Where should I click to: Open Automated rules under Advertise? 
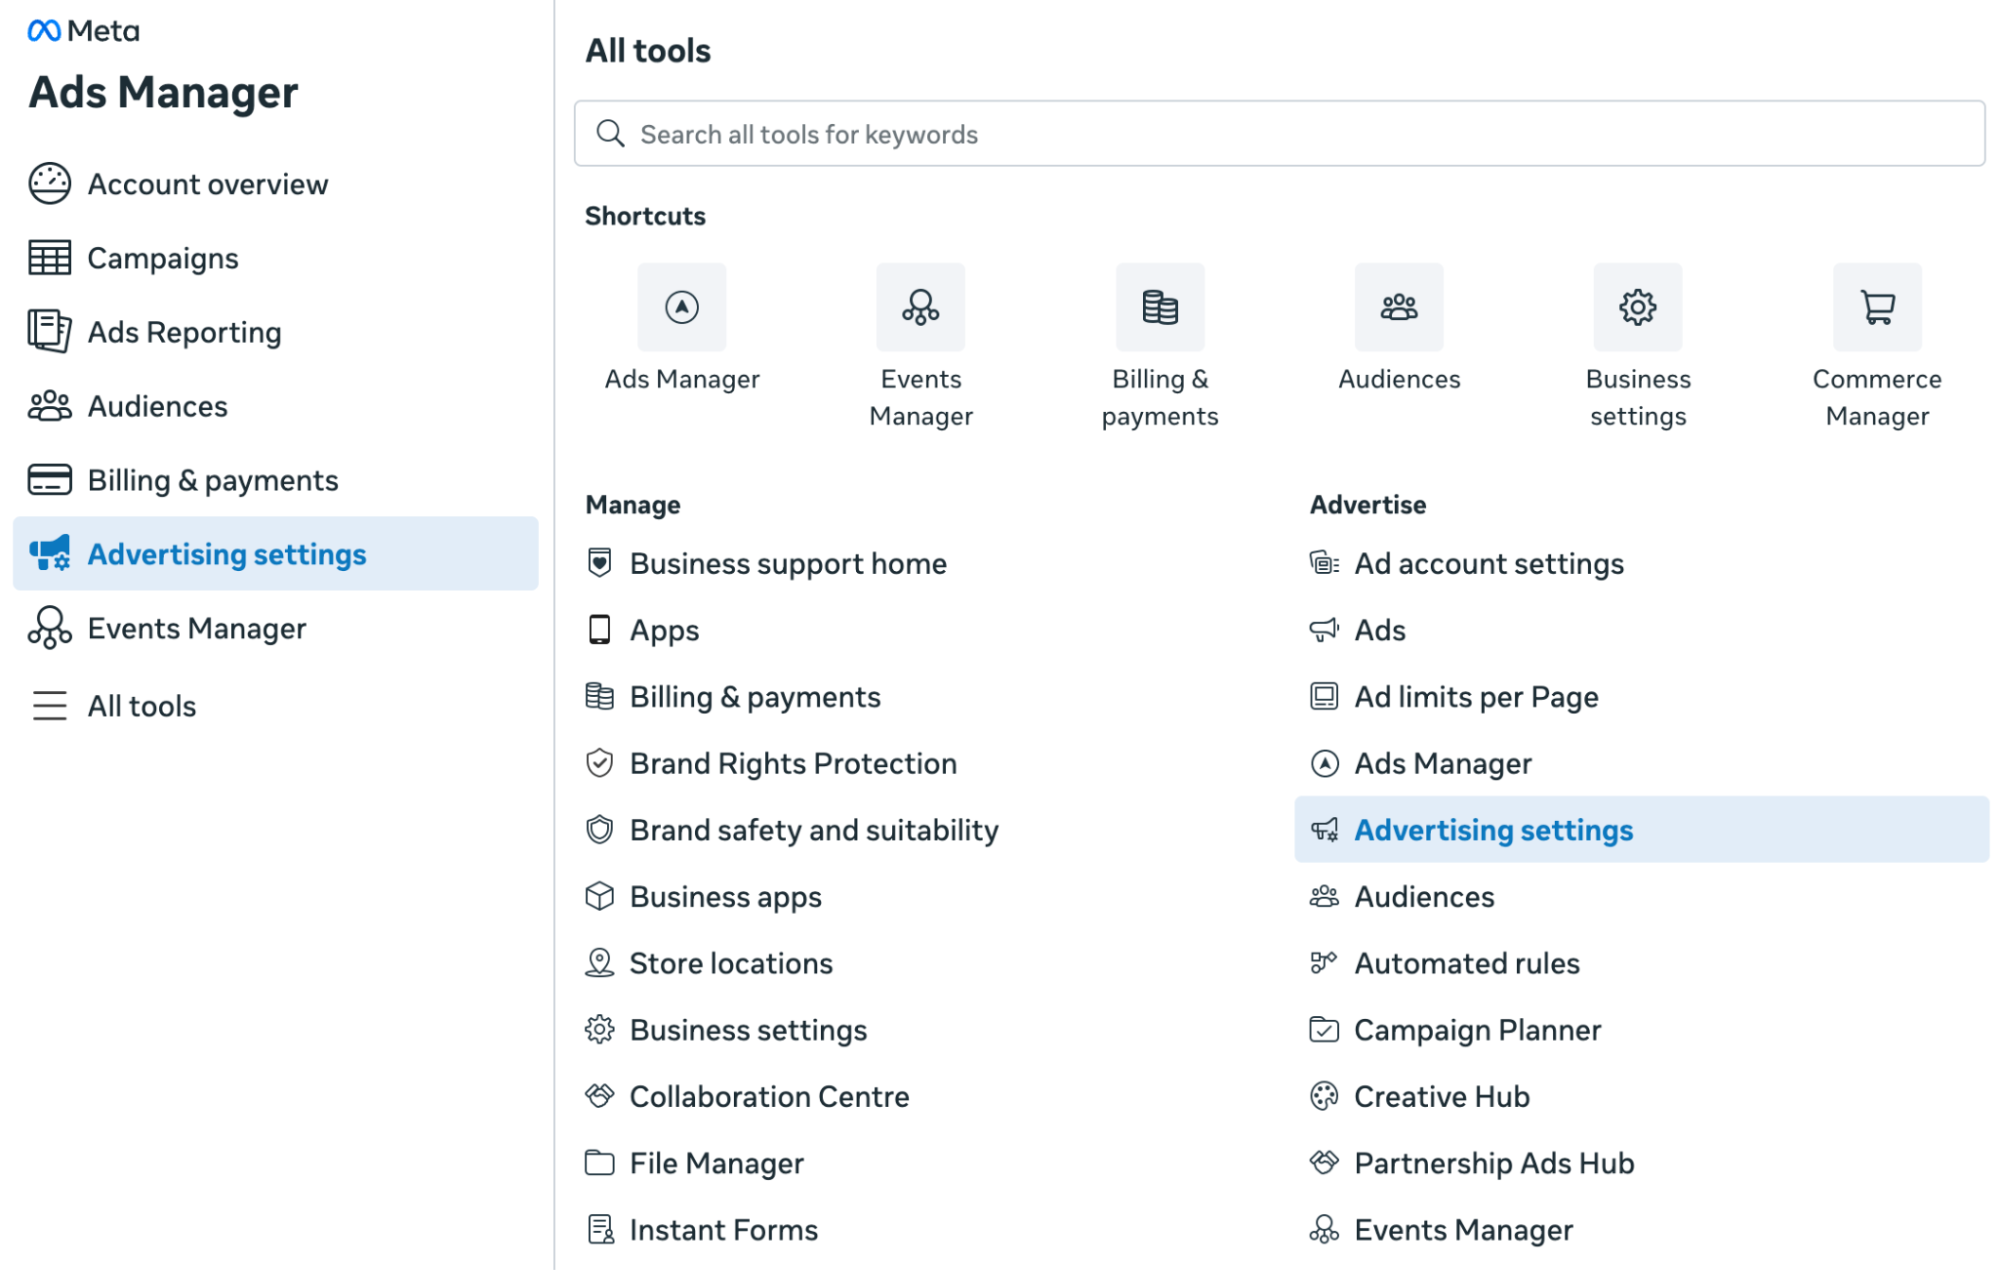(x=1466, y=964)
